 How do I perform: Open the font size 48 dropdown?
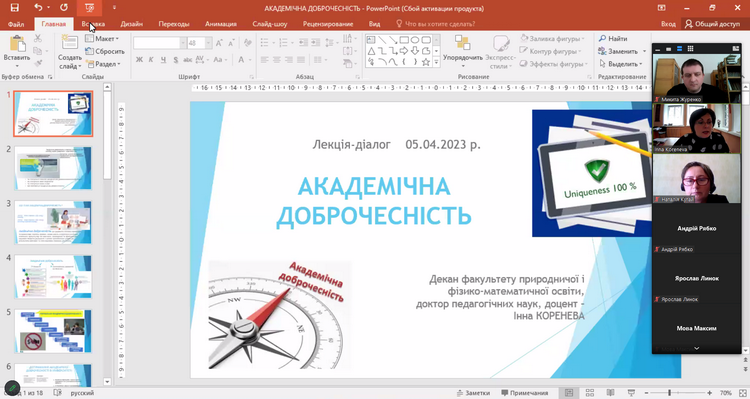click(x=208, y=43)
